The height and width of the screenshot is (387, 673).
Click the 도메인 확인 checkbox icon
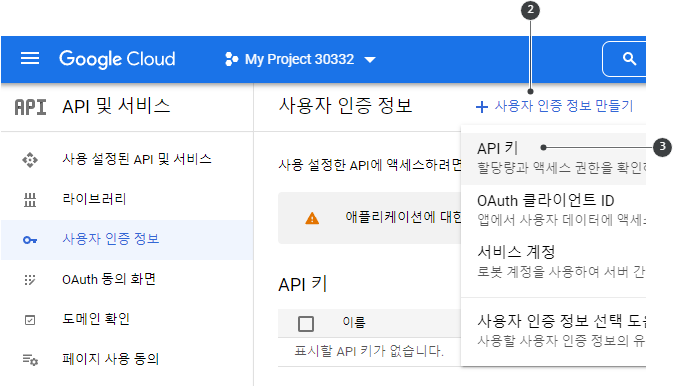(x=30, y=320)
